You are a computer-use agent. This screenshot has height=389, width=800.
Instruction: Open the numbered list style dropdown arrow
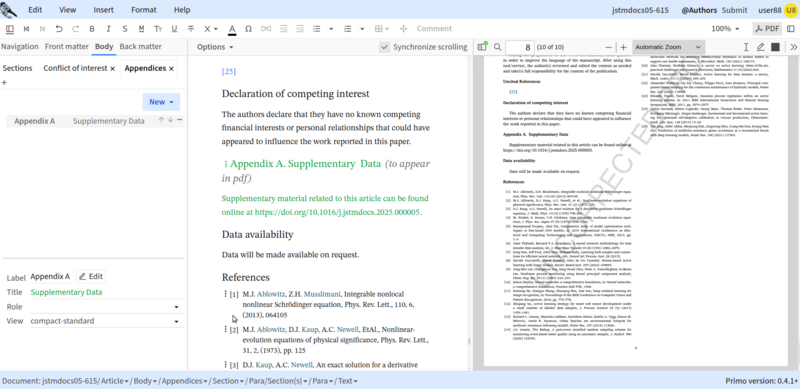tap(363, 29)
